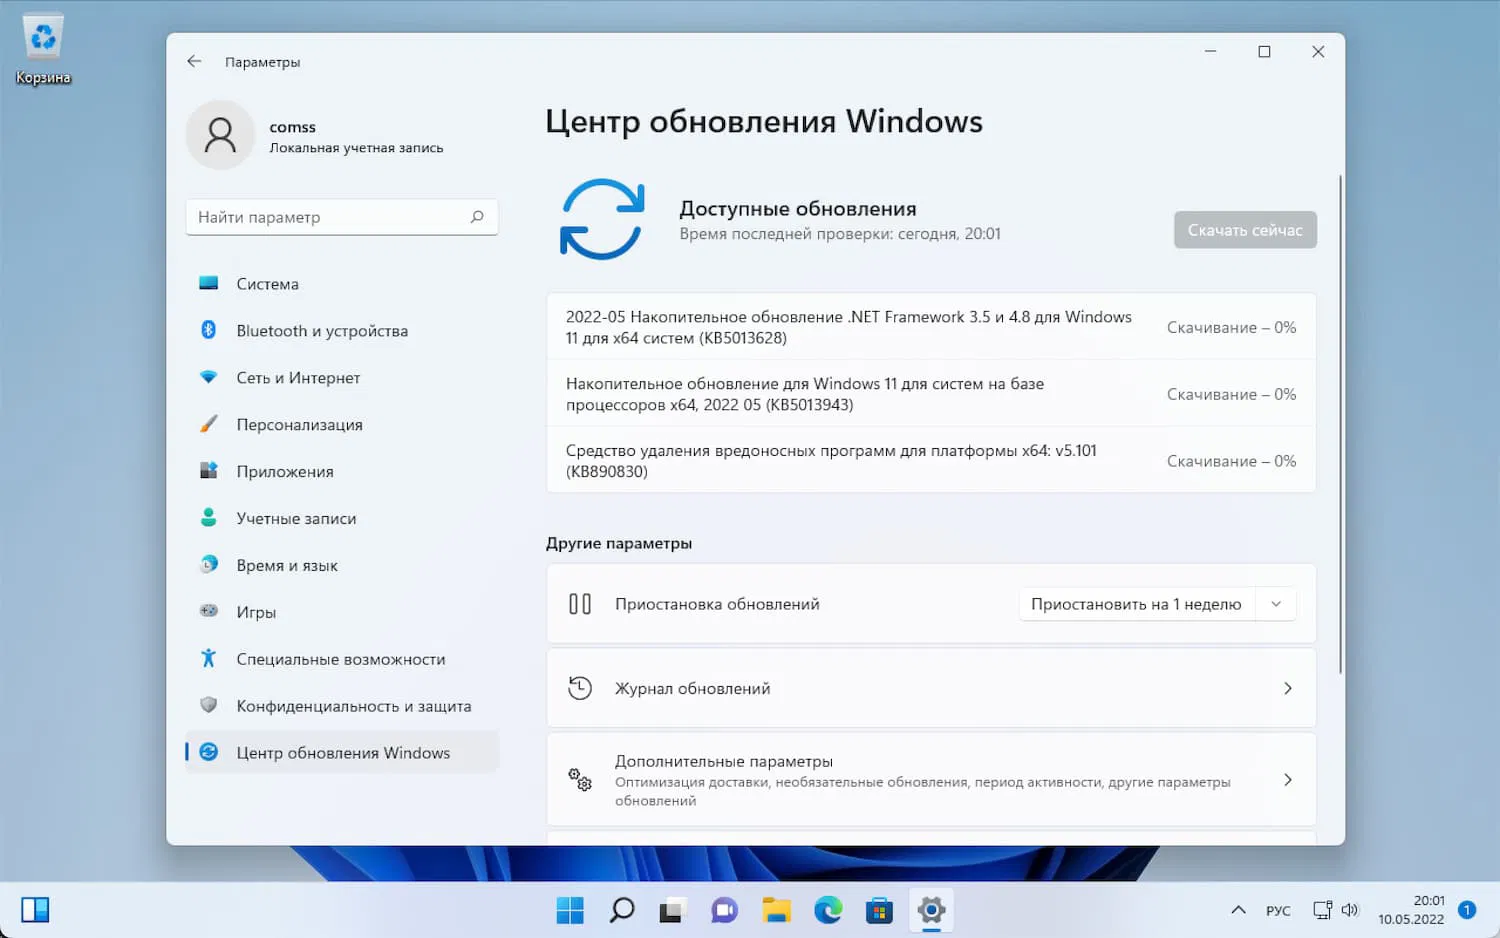This screenshot has height=938, width=1500.
Task: Open Сеть и Интернет settings
Action: click(x=298, y=377)
